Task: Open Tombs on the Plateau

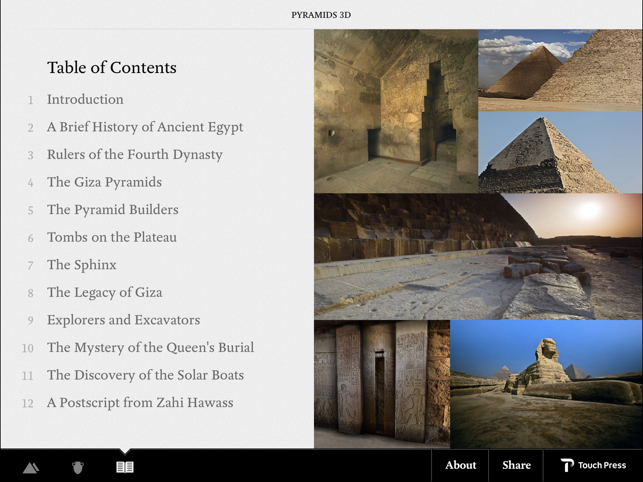Action: click(111, 237)
